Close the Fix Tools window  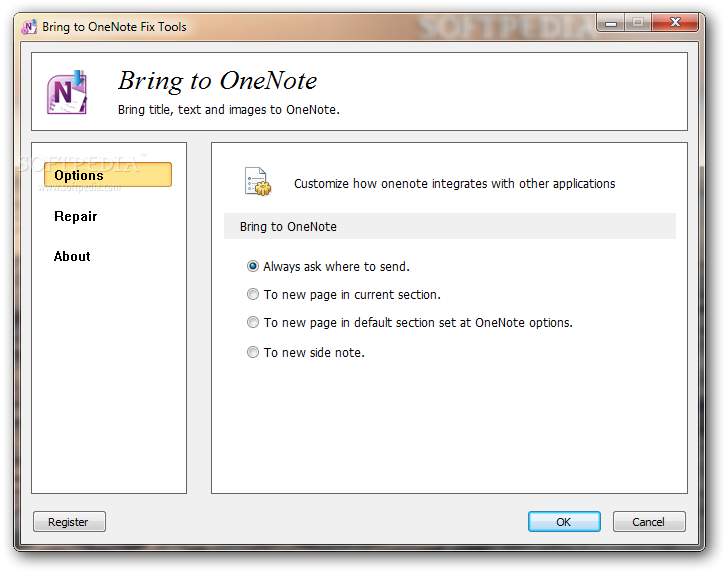(x=675, y=22)
